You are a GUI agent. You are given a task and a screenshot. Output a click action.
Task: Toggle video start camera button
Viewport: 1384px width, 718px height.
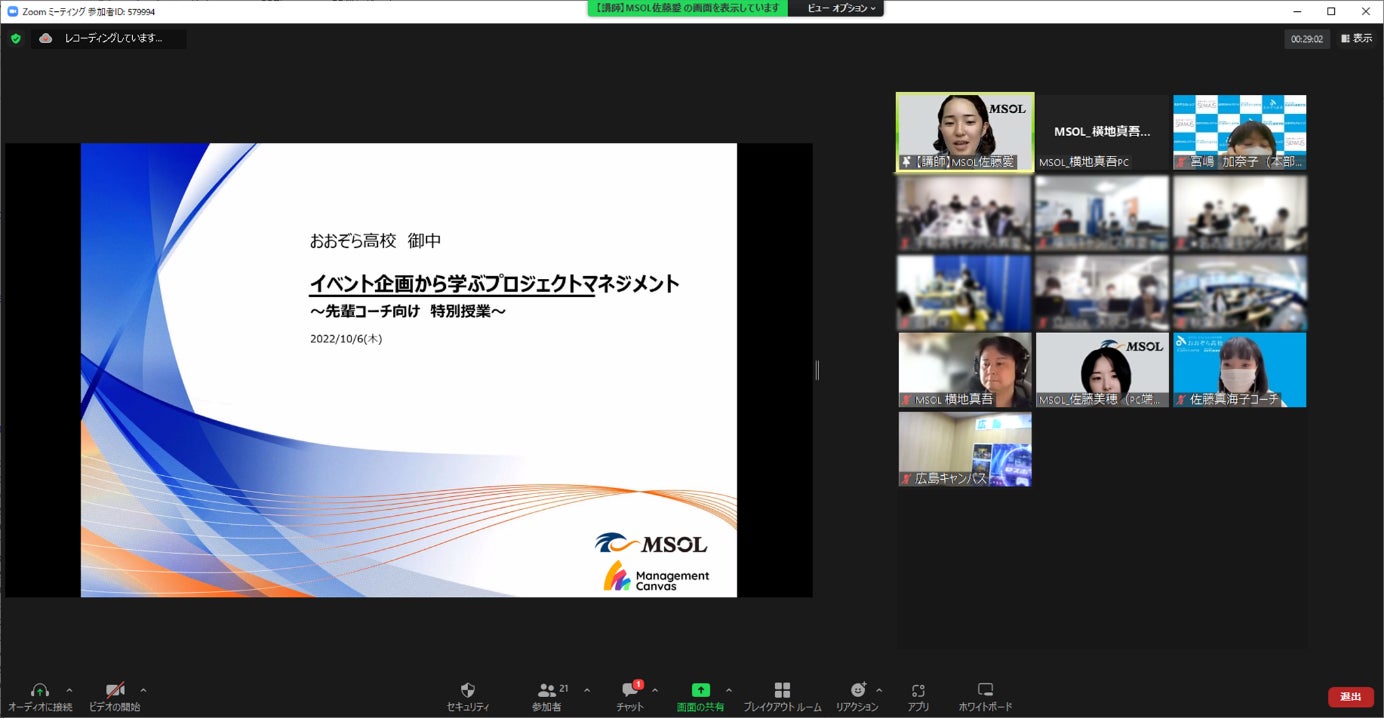tap(115, 690)
